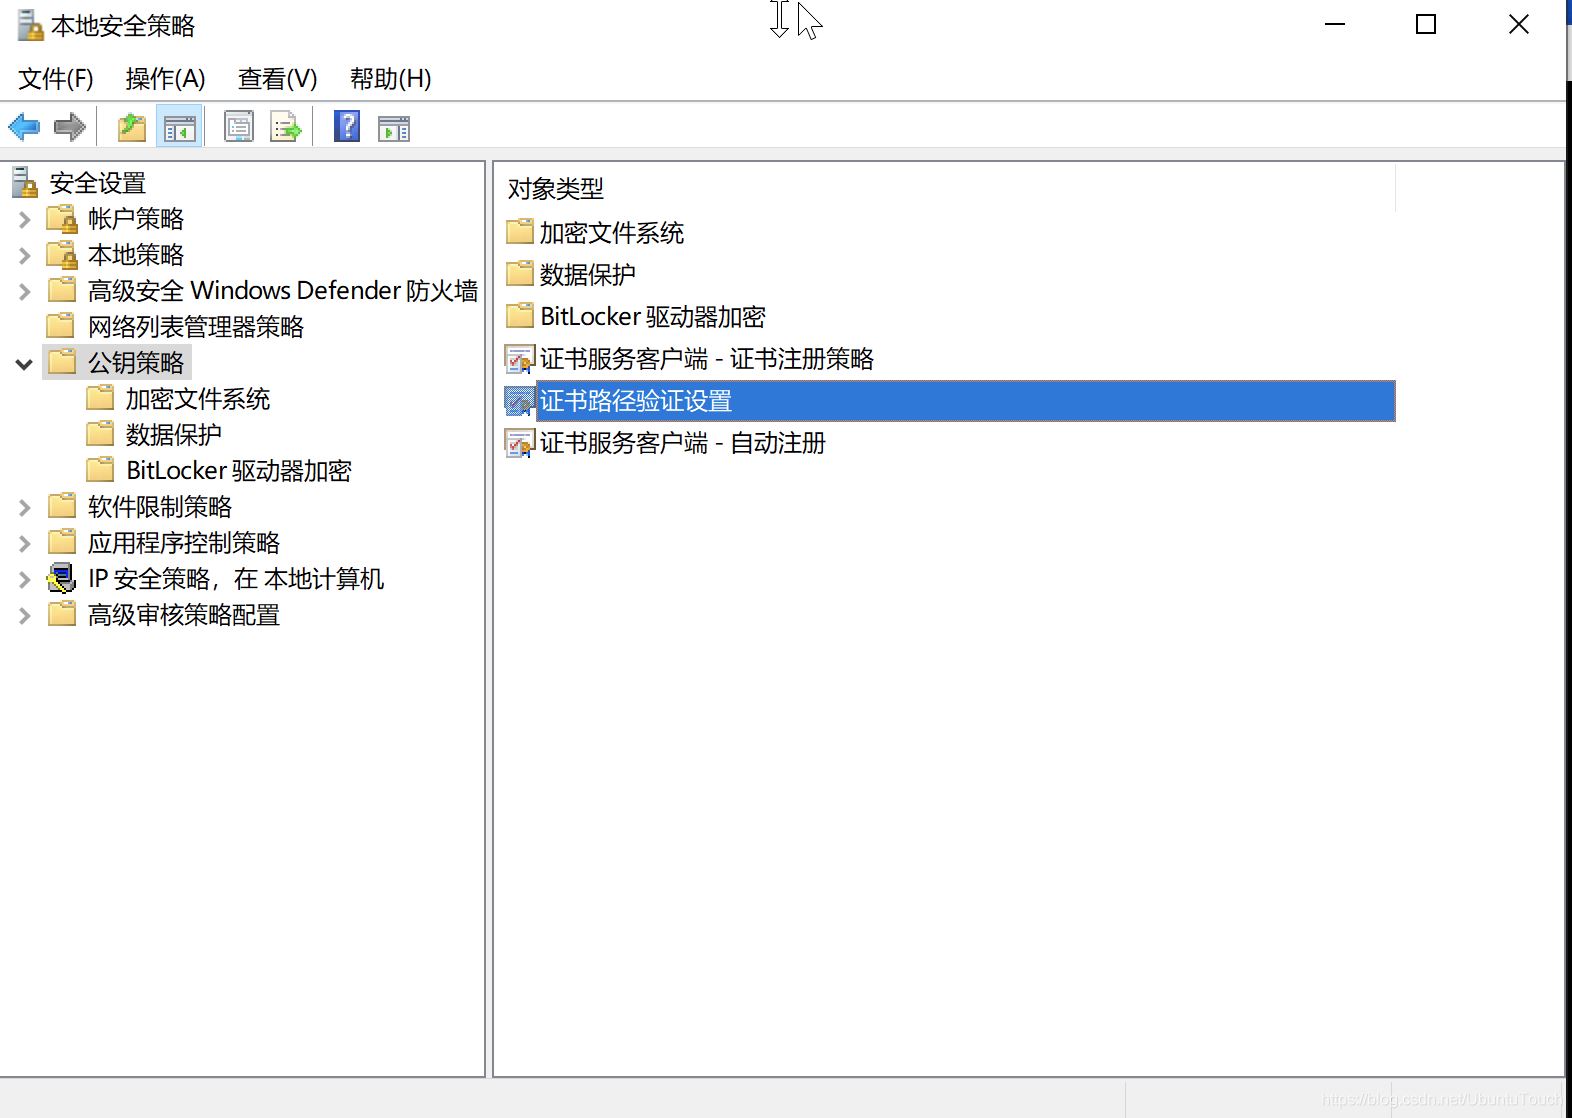Toggle Show/Hide action pane icon
Screen dimensions: 1572x1118
[394, 128]
